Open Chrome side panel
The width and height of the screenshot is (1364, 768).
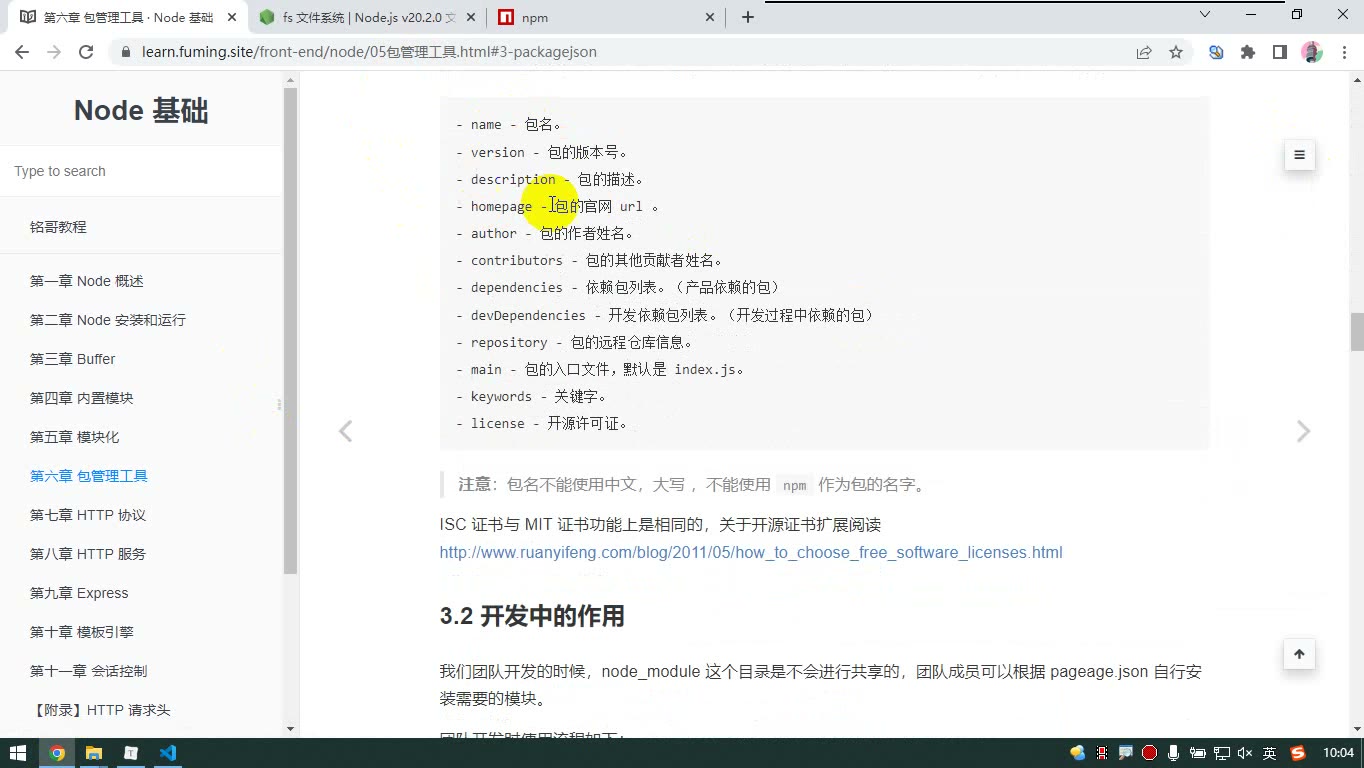[1279, 52]
